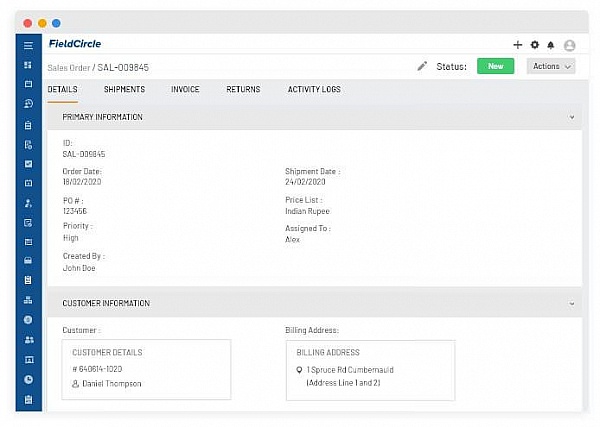The height and width of the screenshot is (427, 600).
Task: Open the plain calendar icon below dashboard
Action: pyautogui.click(x=28, y=84)
